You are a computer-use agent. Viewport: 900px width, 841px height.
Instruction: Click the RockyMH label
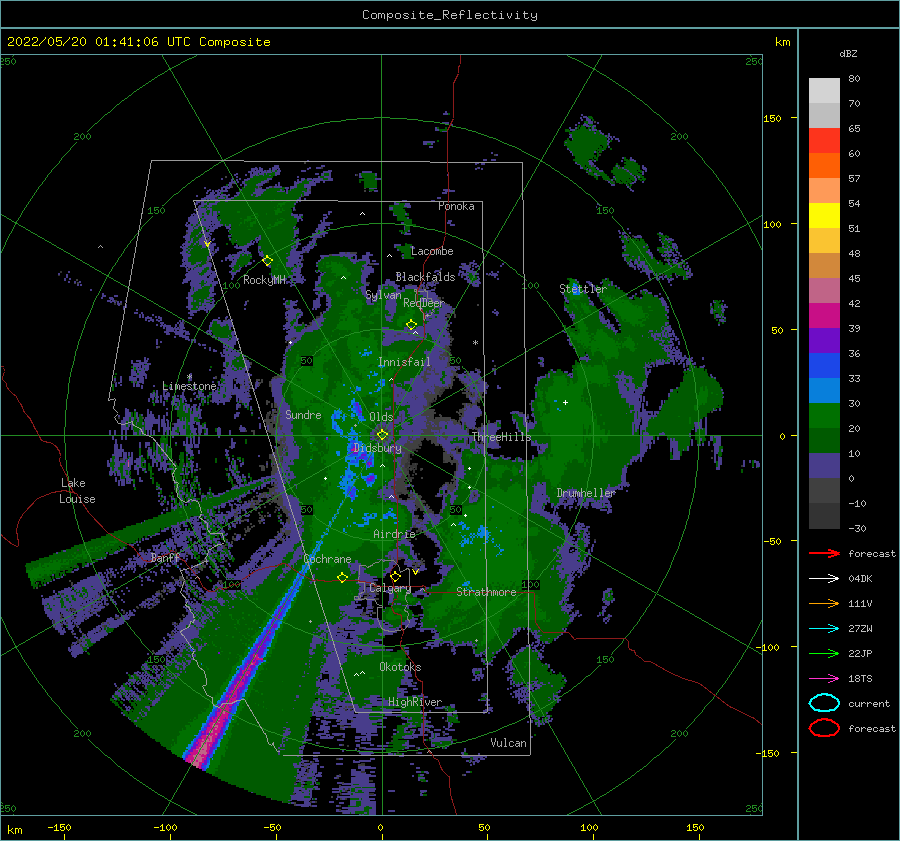pos(265,280)
